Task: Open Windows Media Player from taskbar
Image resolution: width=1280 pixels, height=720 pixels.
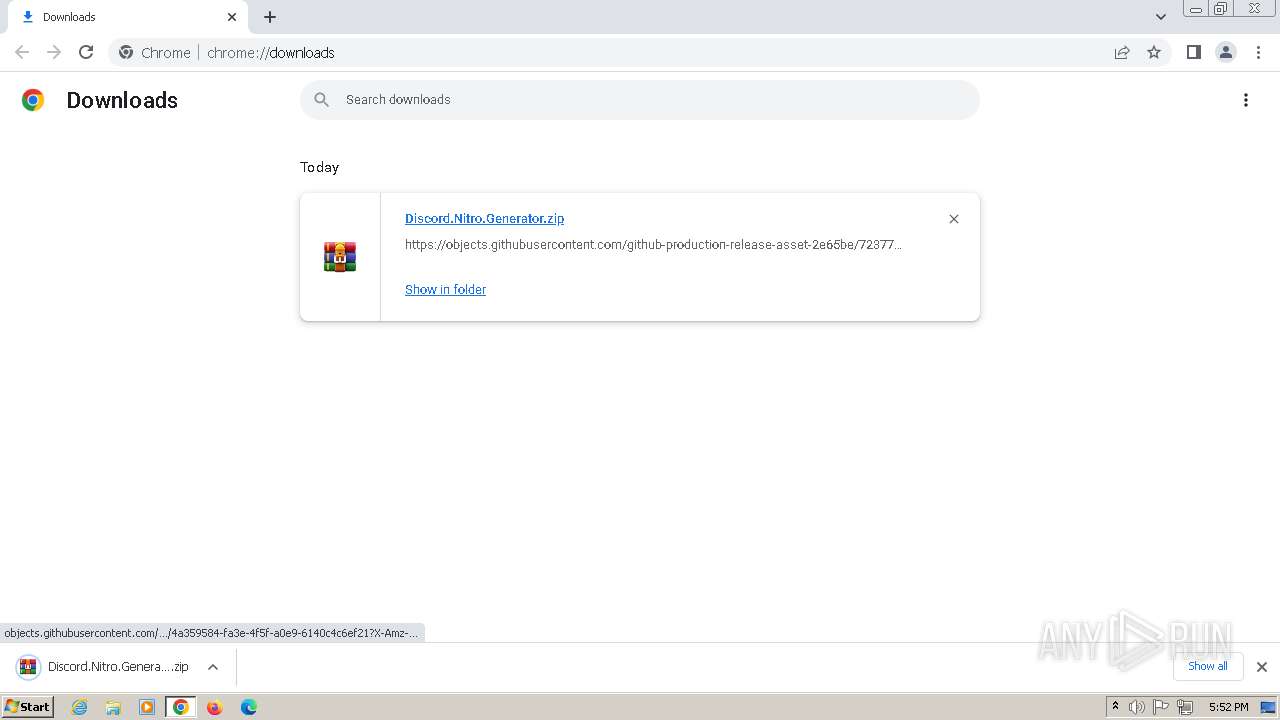Action: [x=147, y=707]
